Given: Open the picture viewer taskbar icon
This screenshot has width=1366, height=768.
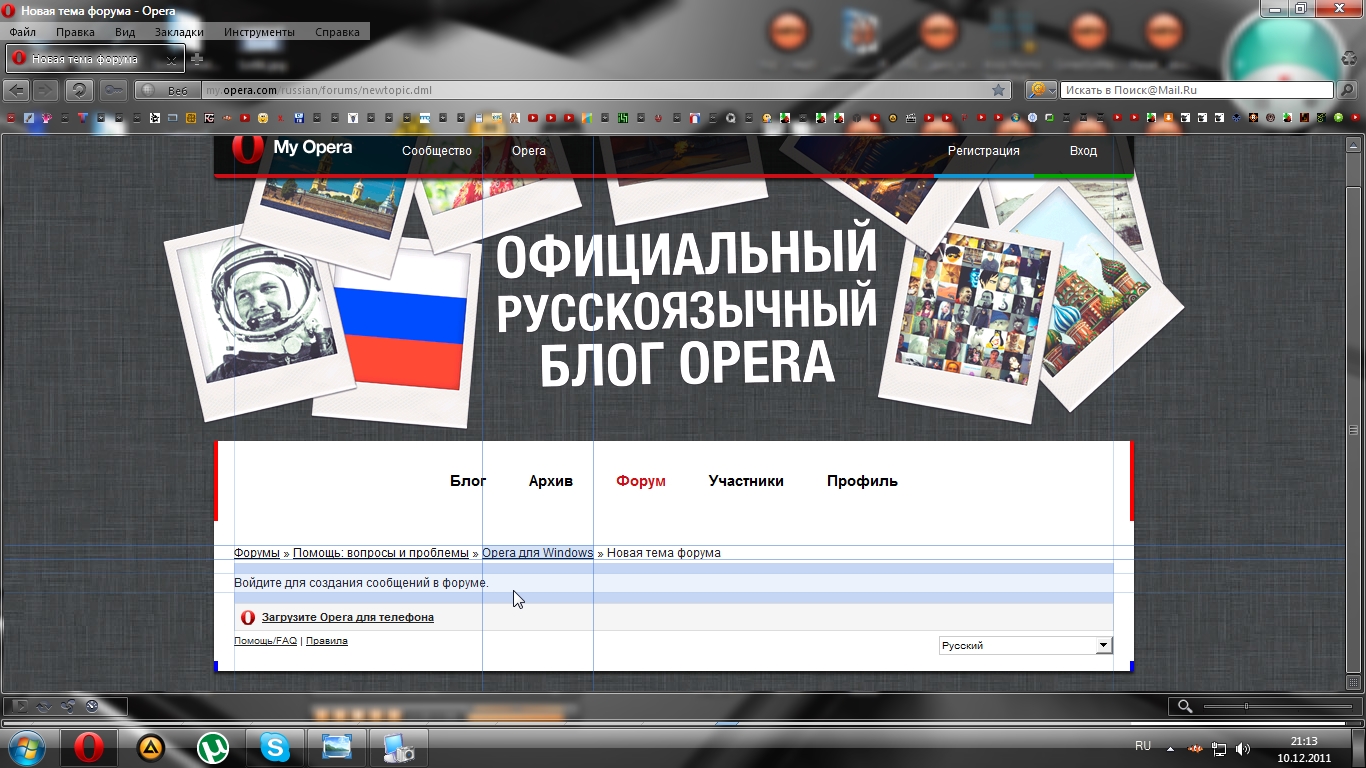Looking at the screenshot, I should [x=337, y=747].
